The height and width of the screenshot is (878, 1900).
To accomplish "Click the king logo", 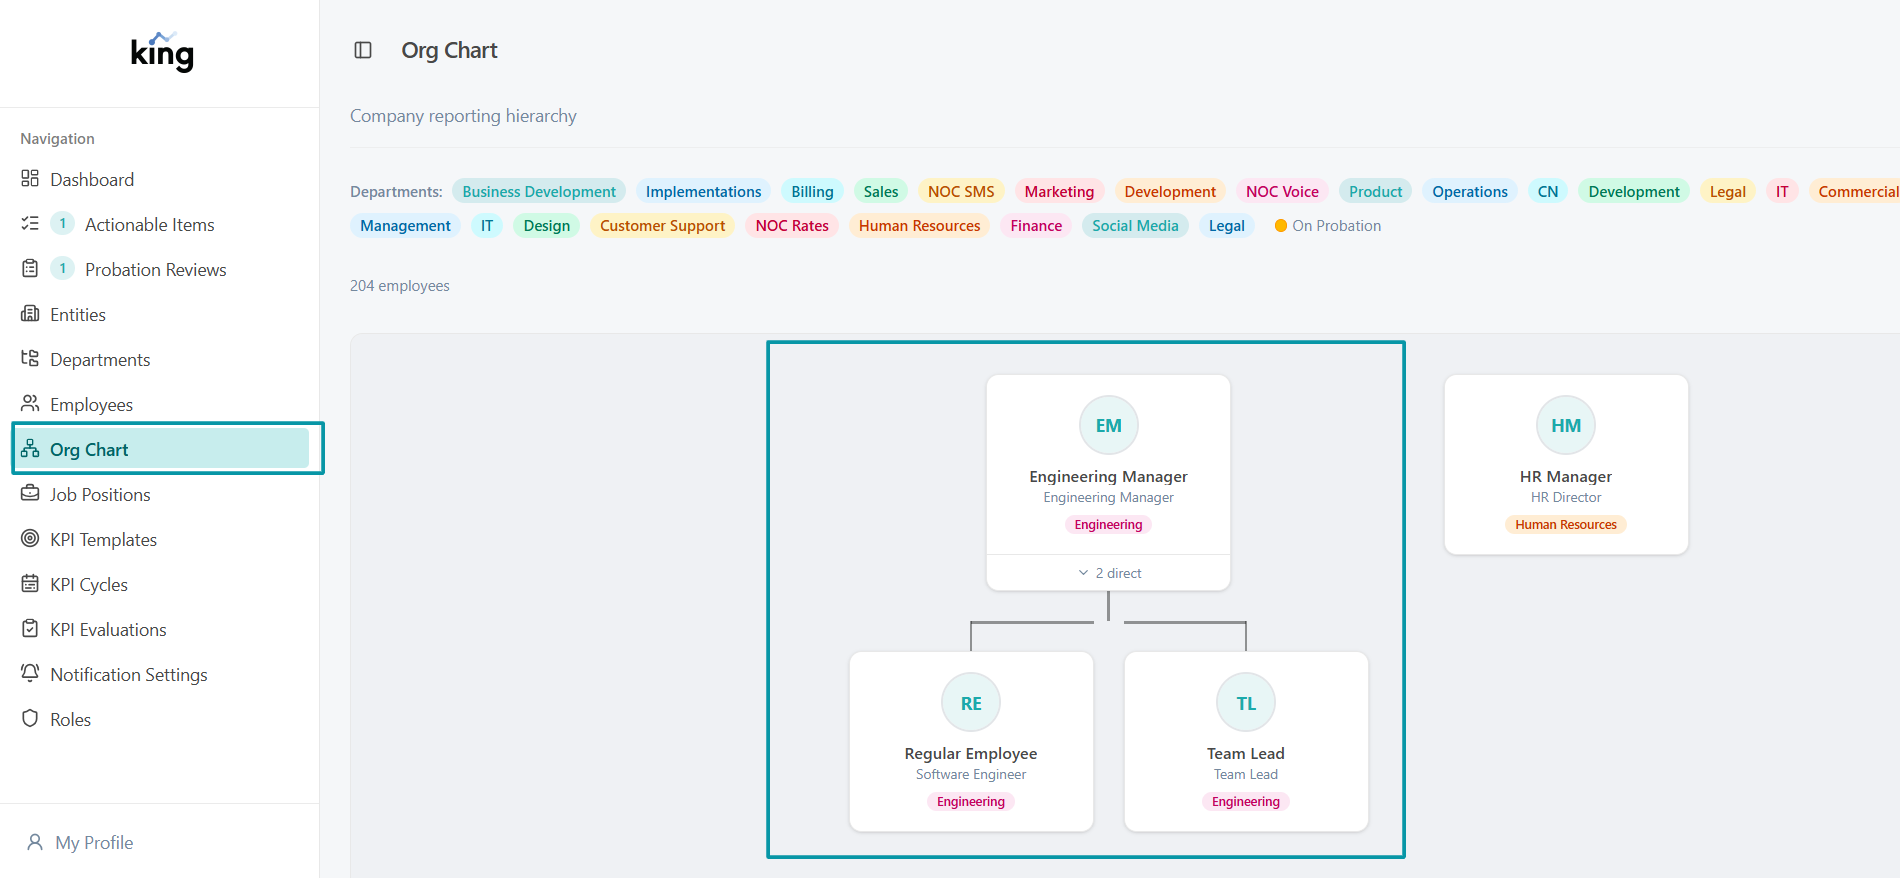I will click(x=162, y=52).
